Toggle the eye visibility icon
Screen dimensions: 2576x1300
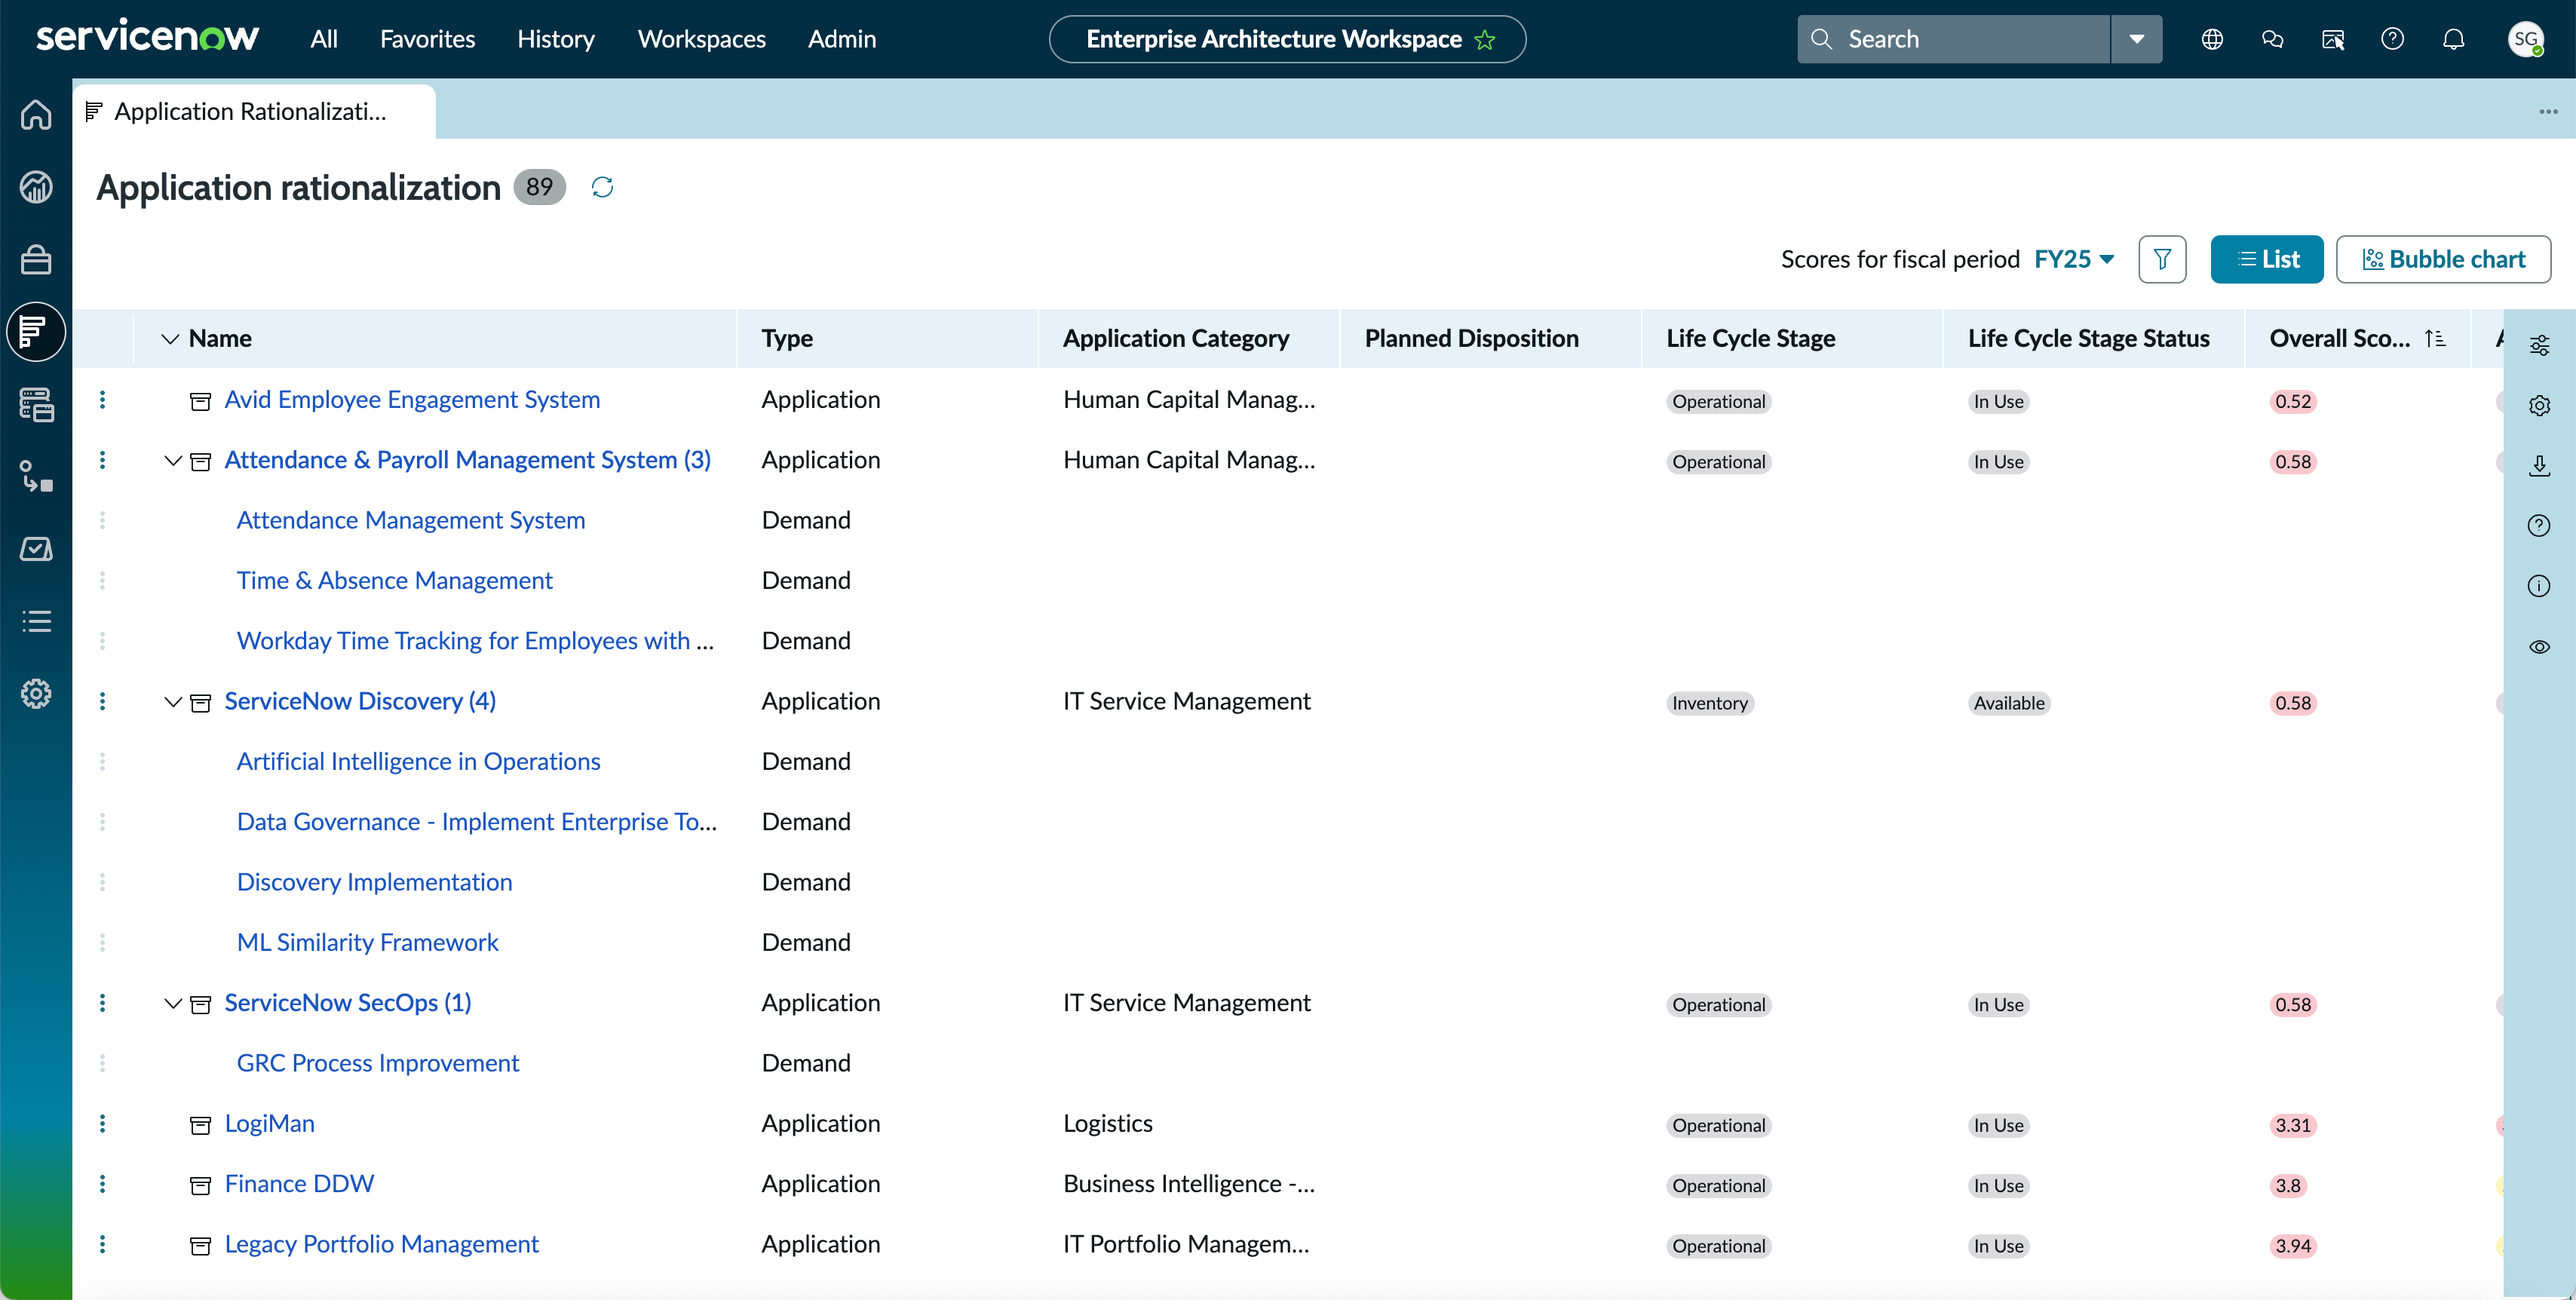(2539, 646)
